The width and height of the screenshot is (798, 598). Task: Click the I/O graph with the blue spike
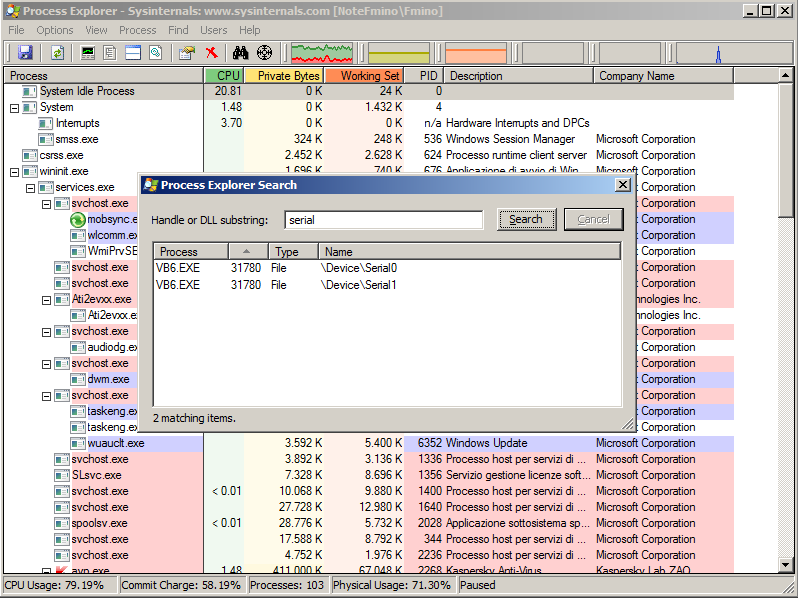point(733,53)
